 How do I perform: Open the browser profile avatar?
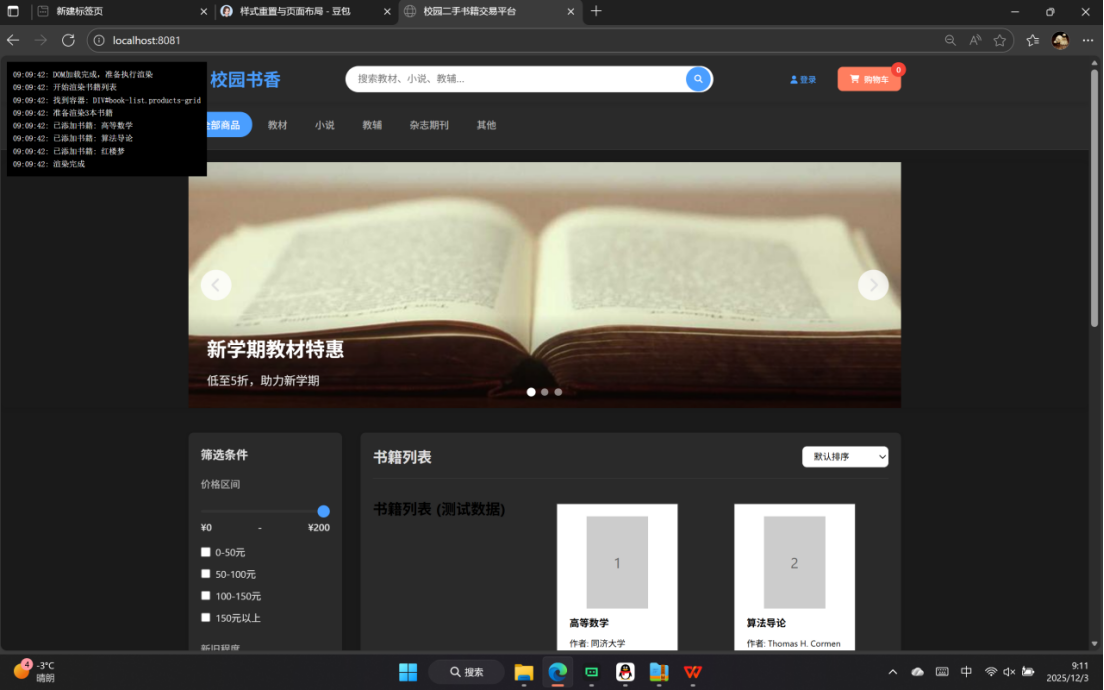tap(1060, 40)
